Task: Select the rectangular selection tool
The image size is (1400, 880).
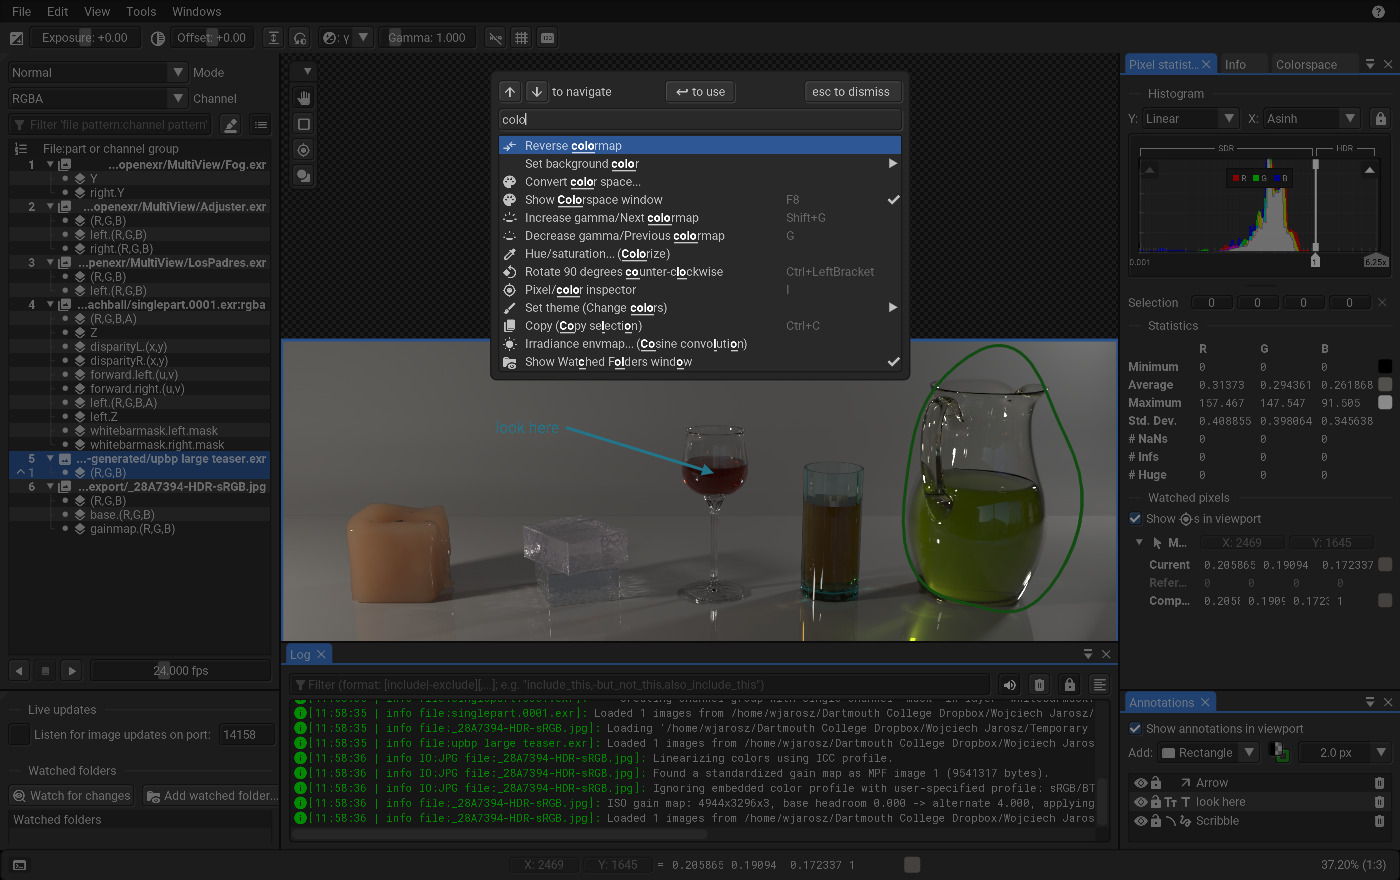Action: 304,124
